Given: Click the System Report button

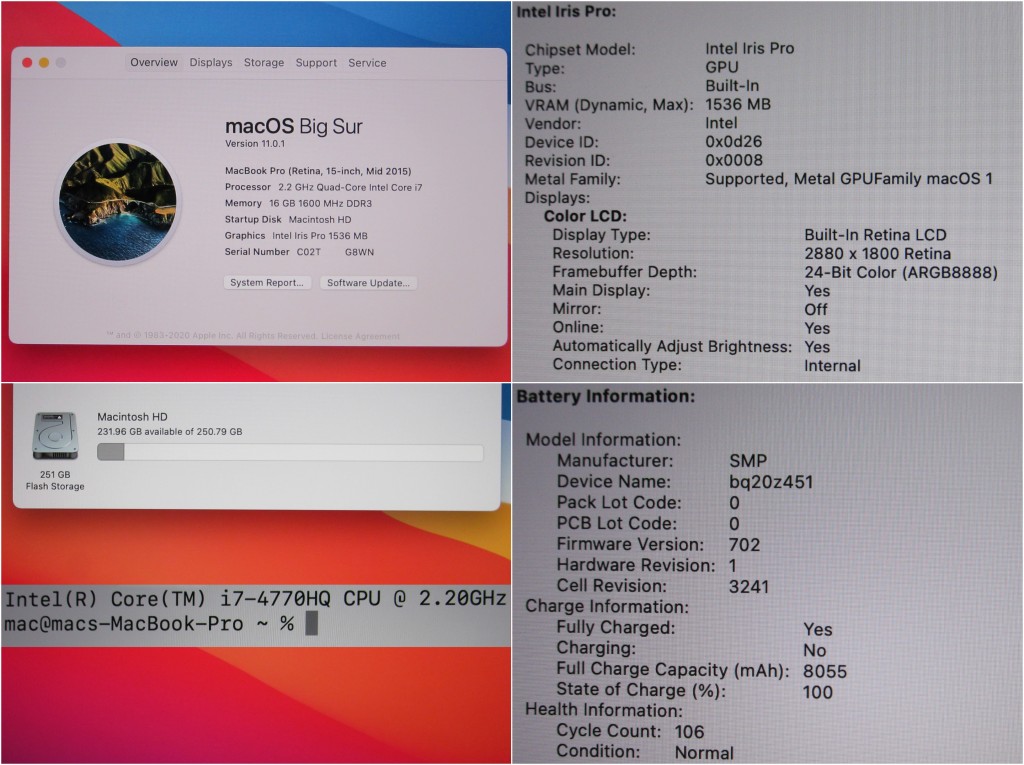Looking at the screenshot, I should pyautogui.click(x=267, y=283).
